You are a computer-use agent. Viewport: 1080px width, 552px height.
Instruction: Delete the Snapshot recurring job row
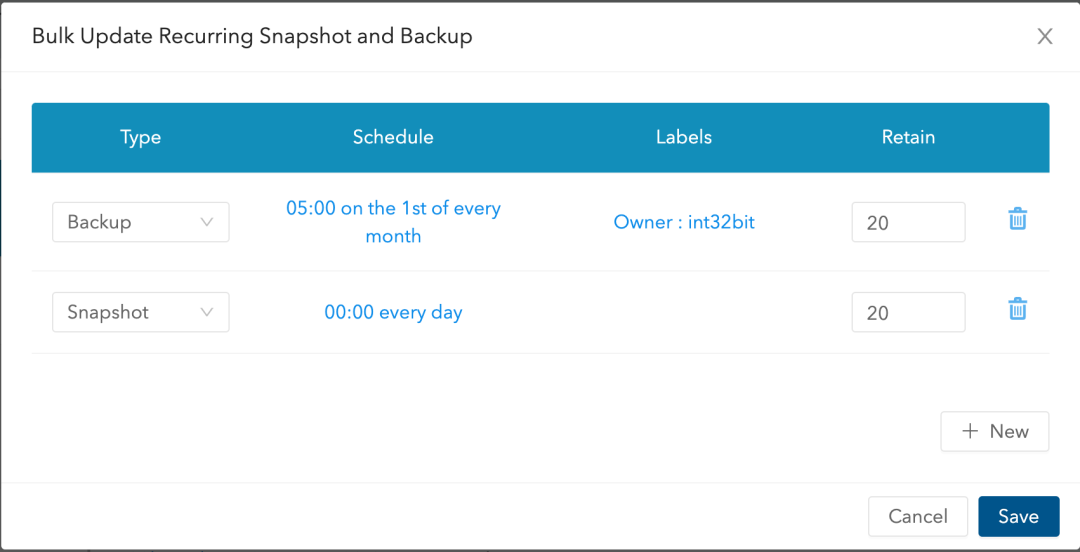1017,309
